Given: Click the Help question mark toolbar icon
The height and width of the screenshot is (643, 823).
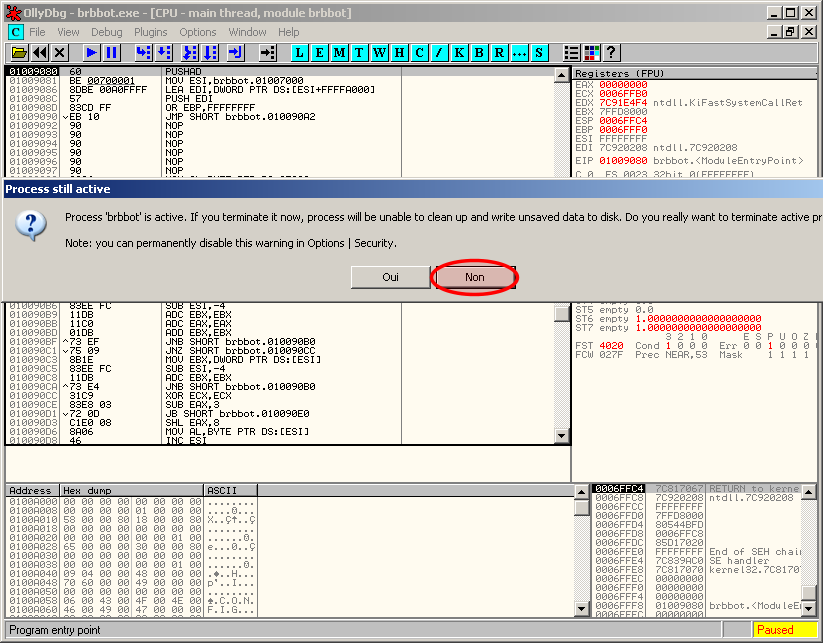Looking at the screenshot, I should click(611, 52).
